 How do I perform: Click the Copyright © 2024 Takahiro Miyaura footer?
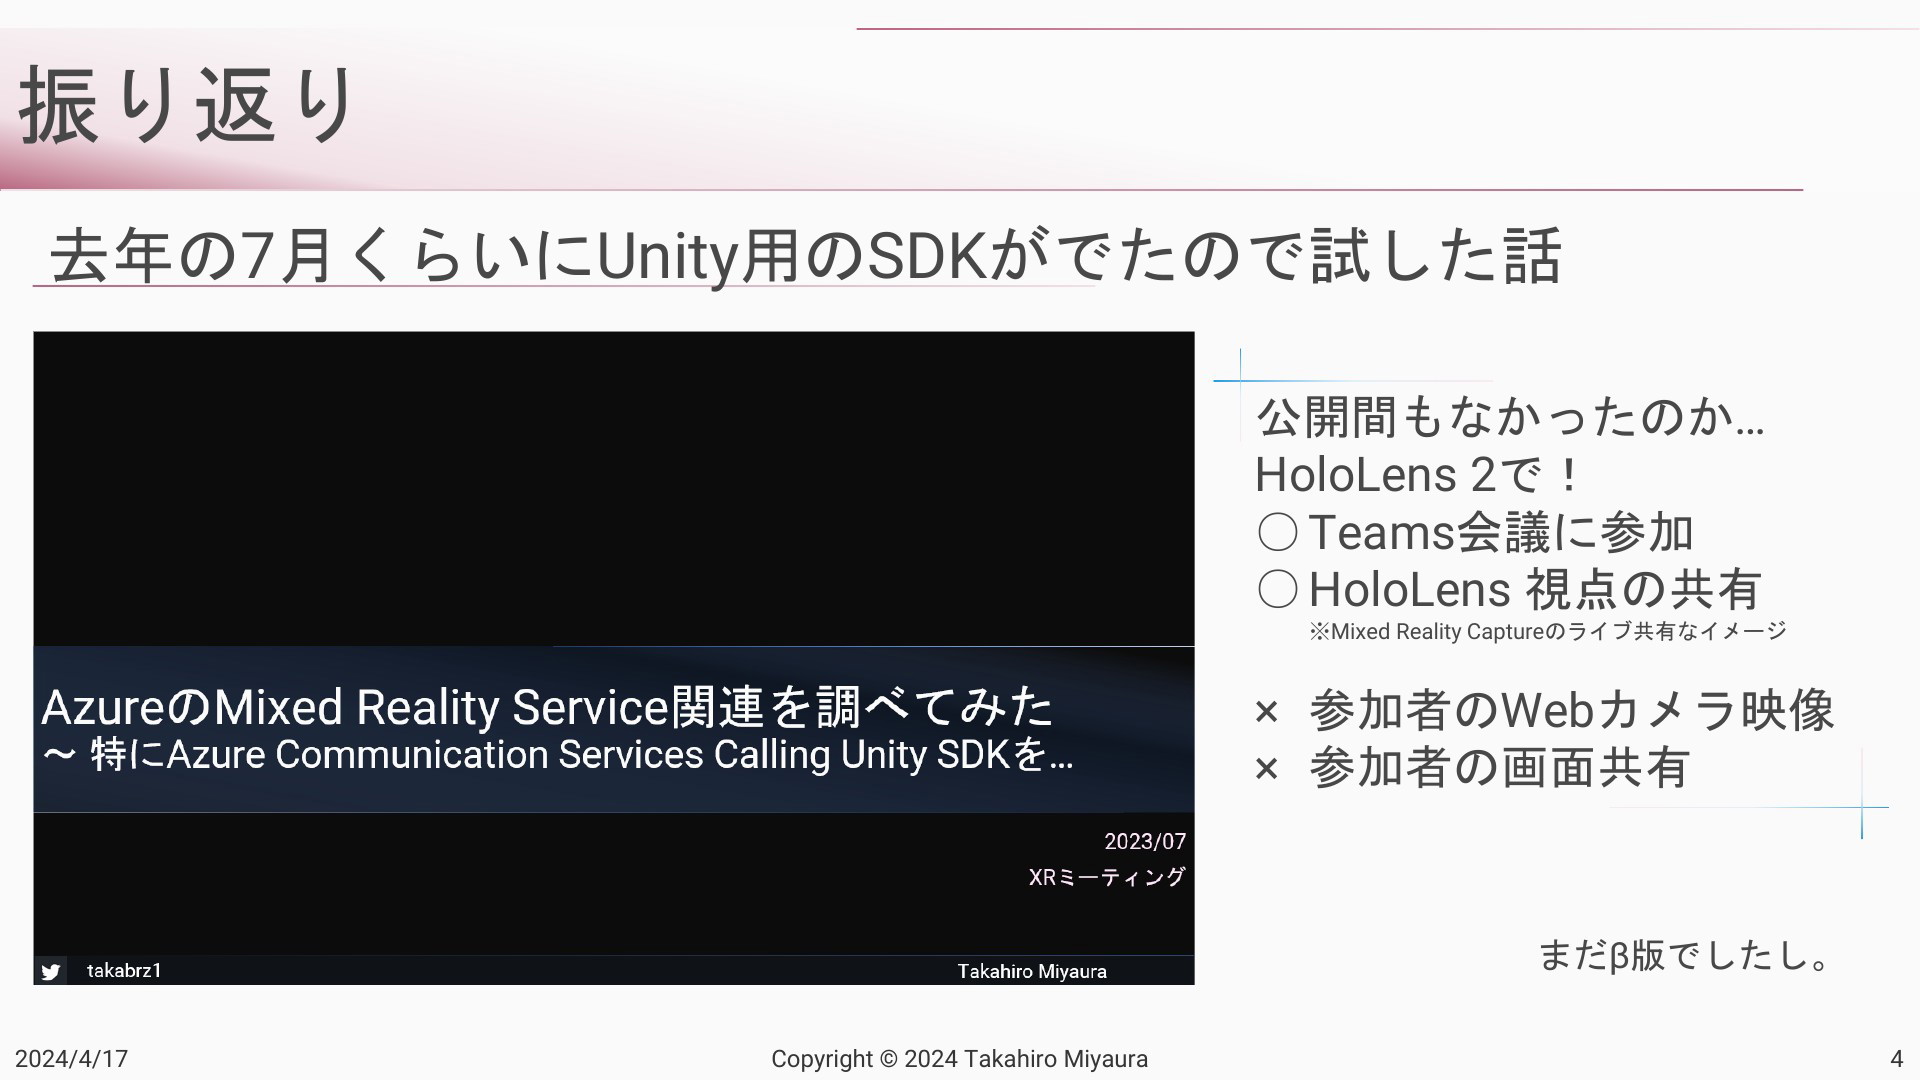[959, 1059]
